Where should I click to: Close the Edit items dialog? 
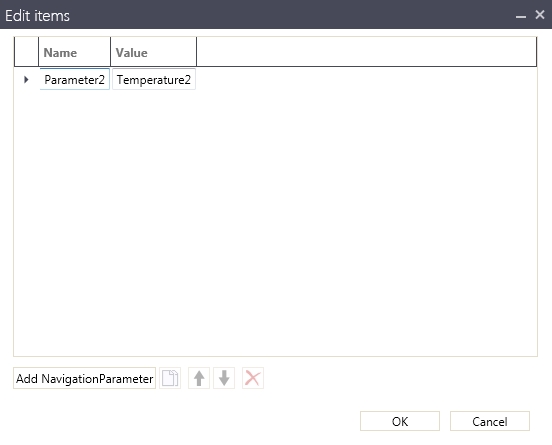tap(540, 14)
